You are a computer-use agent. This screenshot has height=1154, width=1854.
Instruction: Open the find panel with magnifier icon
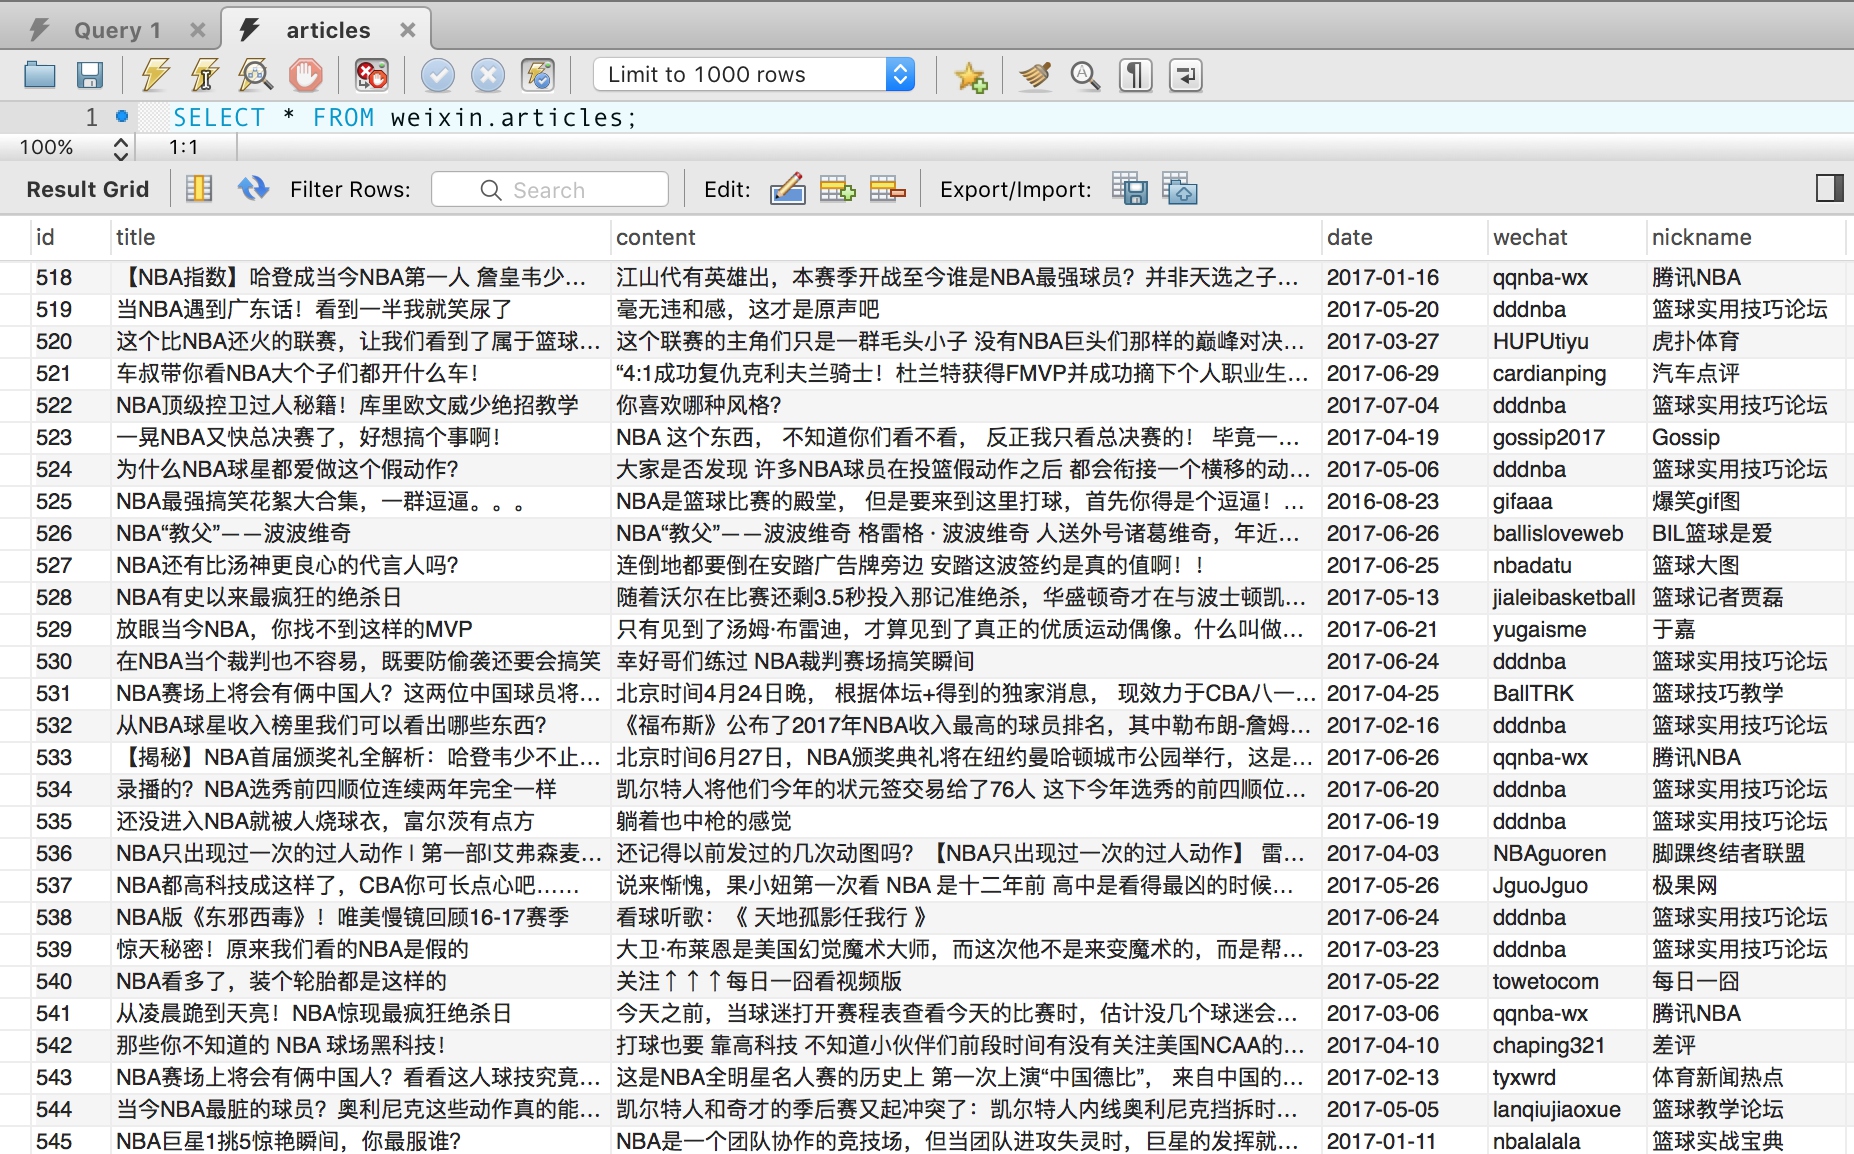(1085, 75)
